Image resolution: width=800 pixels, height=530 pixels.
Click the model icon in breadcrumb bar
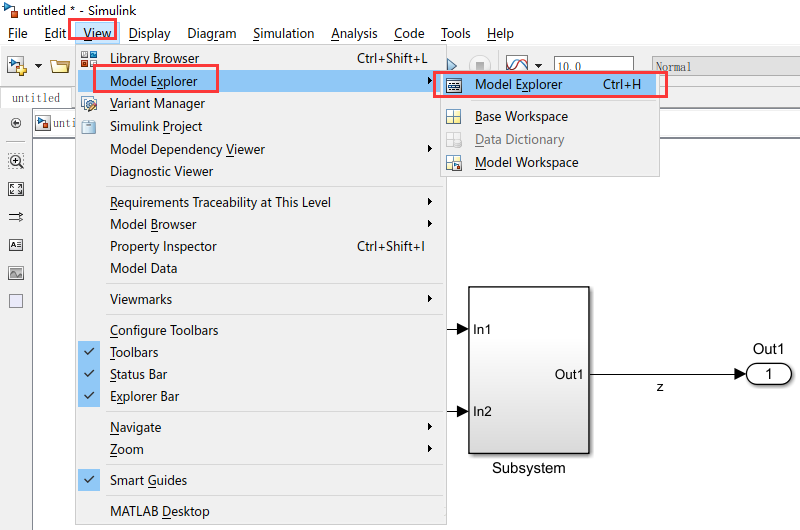click(x=43, y=123)
